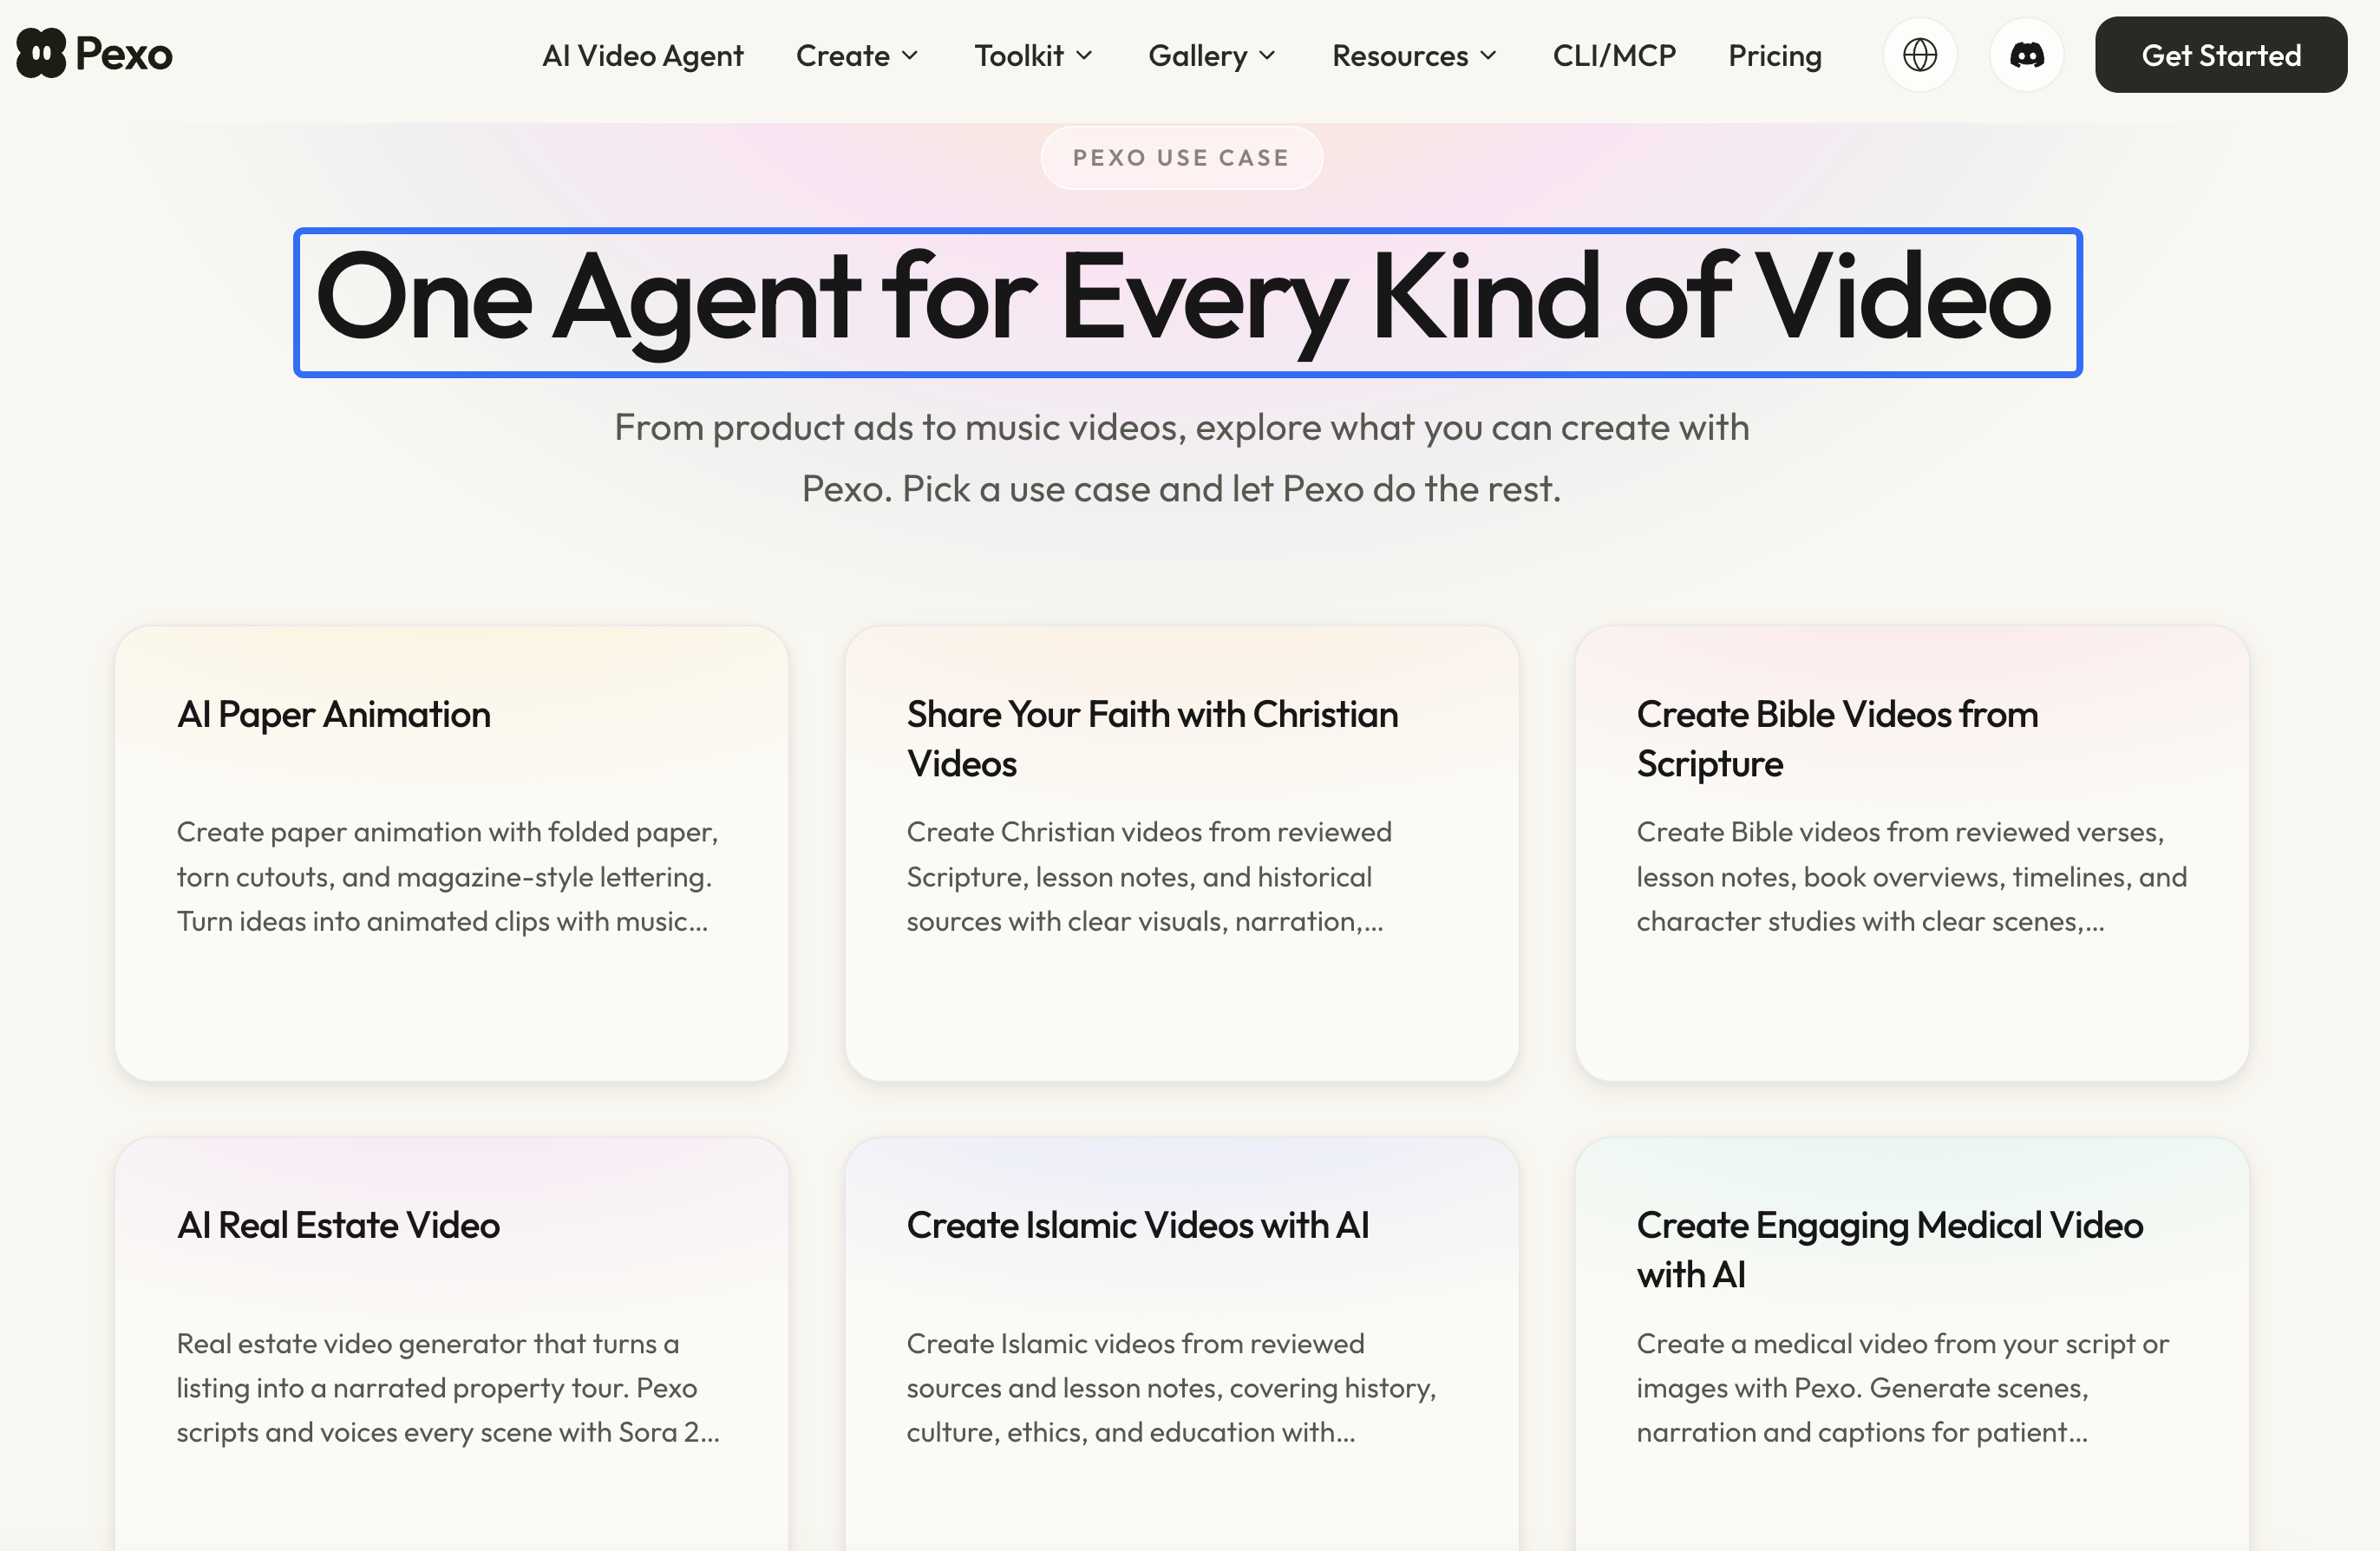Image resolution: width=2380 pixels, height=1551 pixels.
Task: Open the Resources dropdown menu
Action: [x=1414, y=55]
